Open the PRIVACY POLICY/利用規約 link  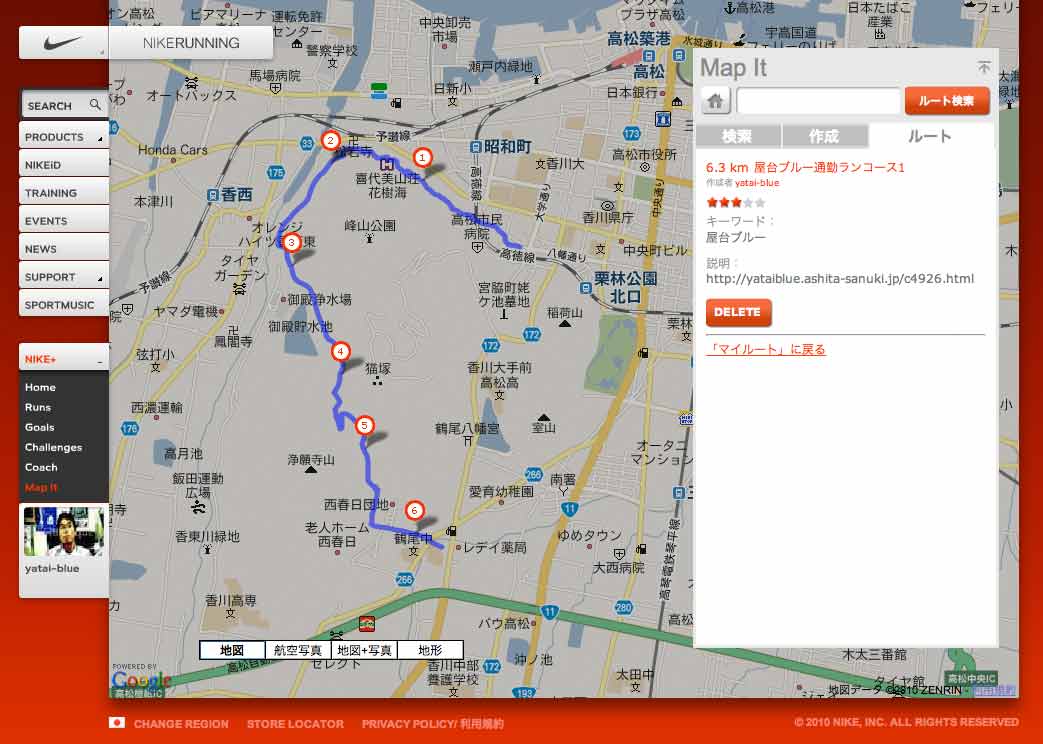[x=432, y=723]
